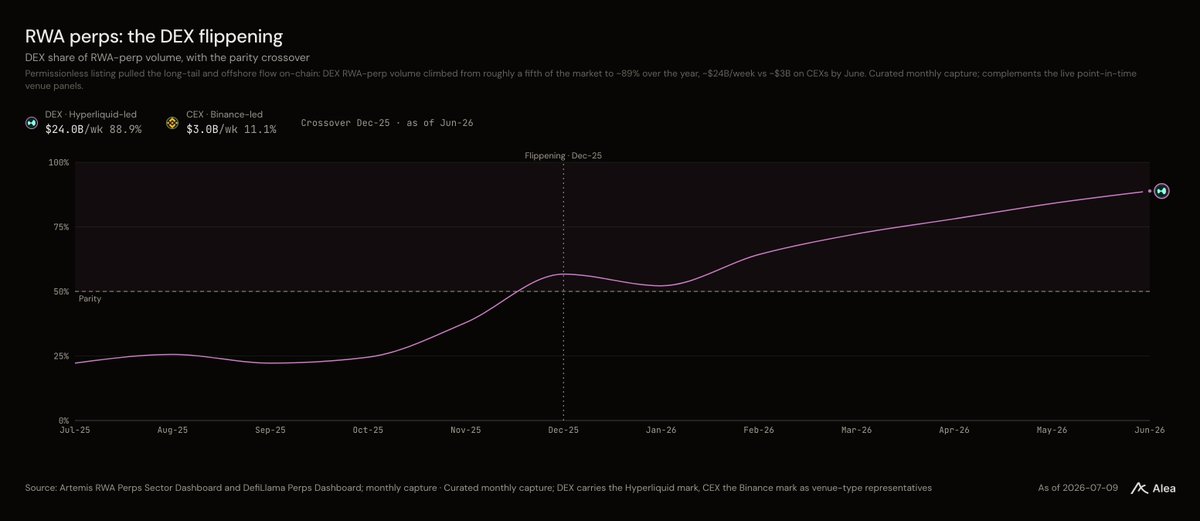Click the 'Parity' line label
1200x521 pixels.
(90, 298)
